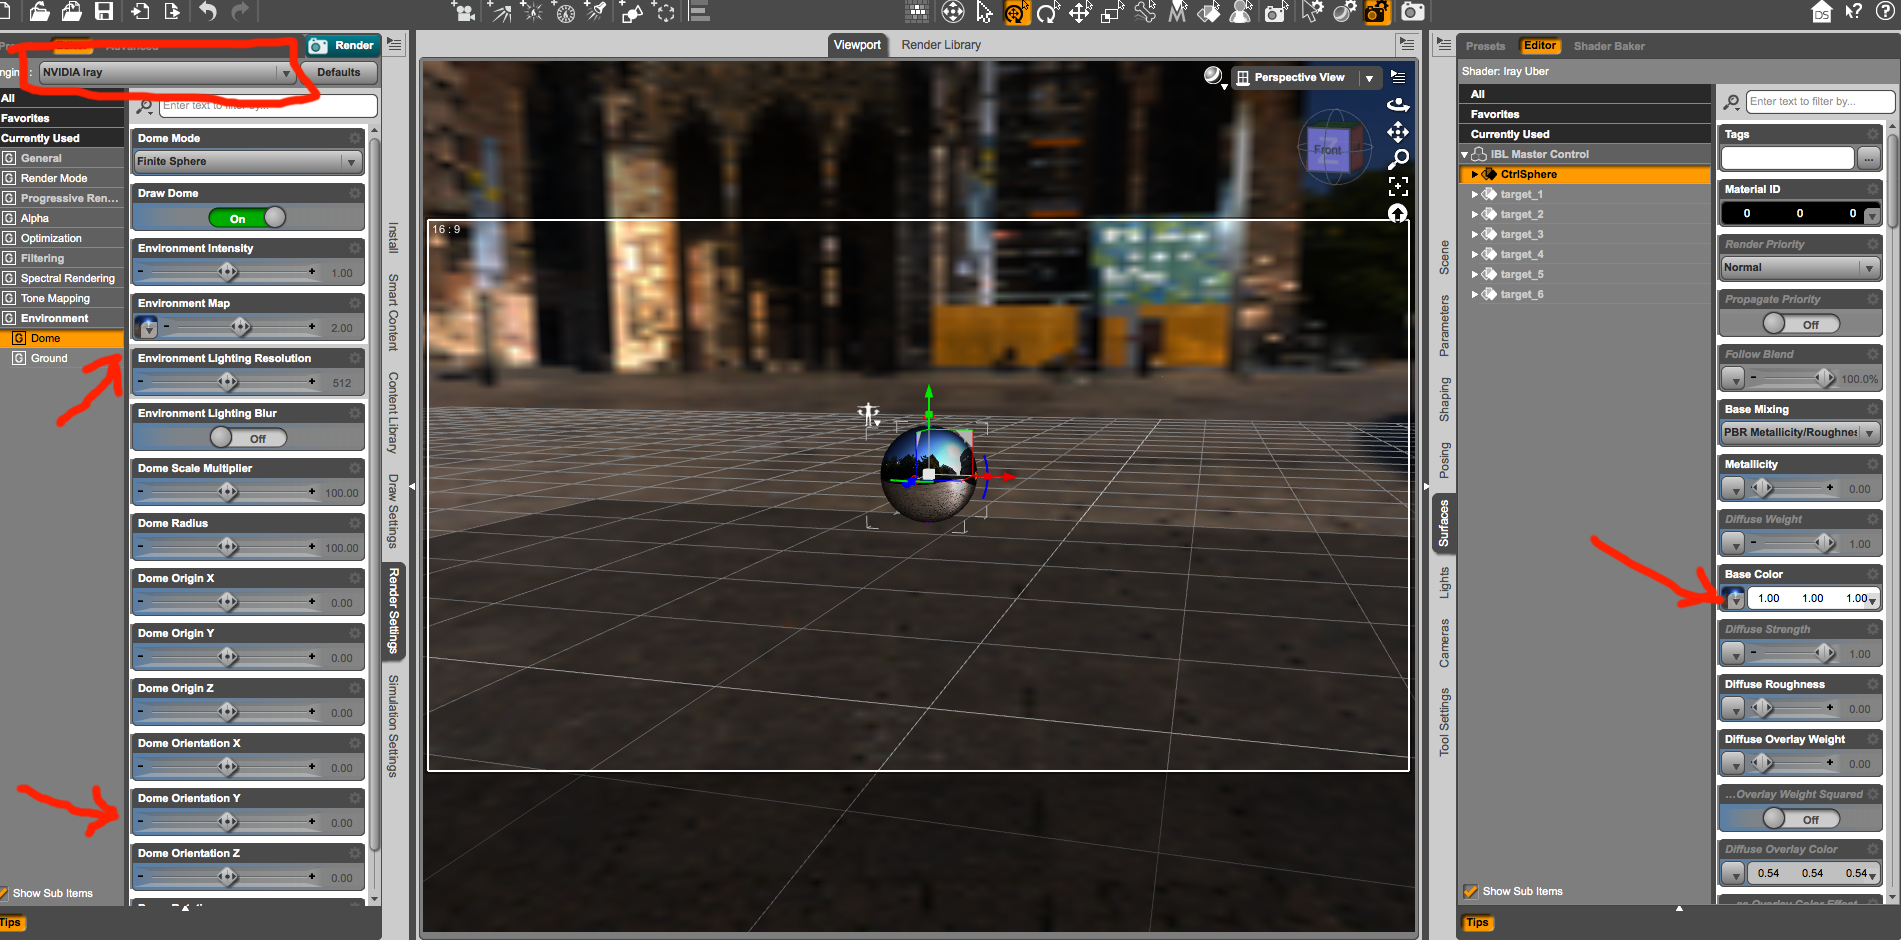Create a new null object
This screenshot has height=940, width=1901.
pos(663,12)
